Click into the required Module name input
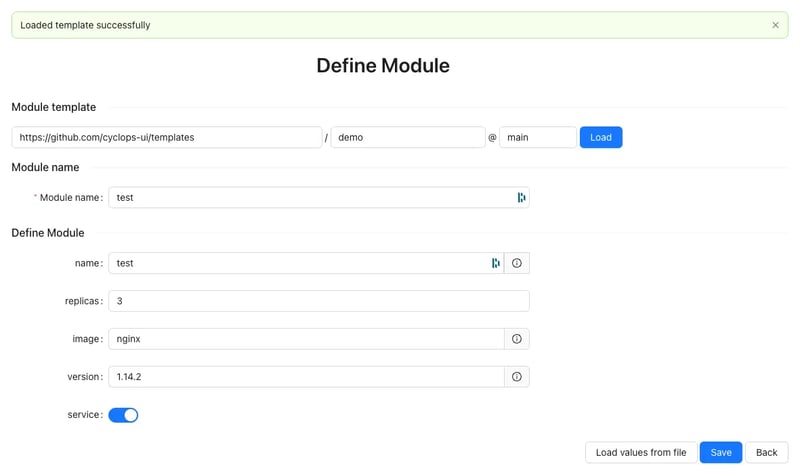800x472 pixels. pos(310,198)
